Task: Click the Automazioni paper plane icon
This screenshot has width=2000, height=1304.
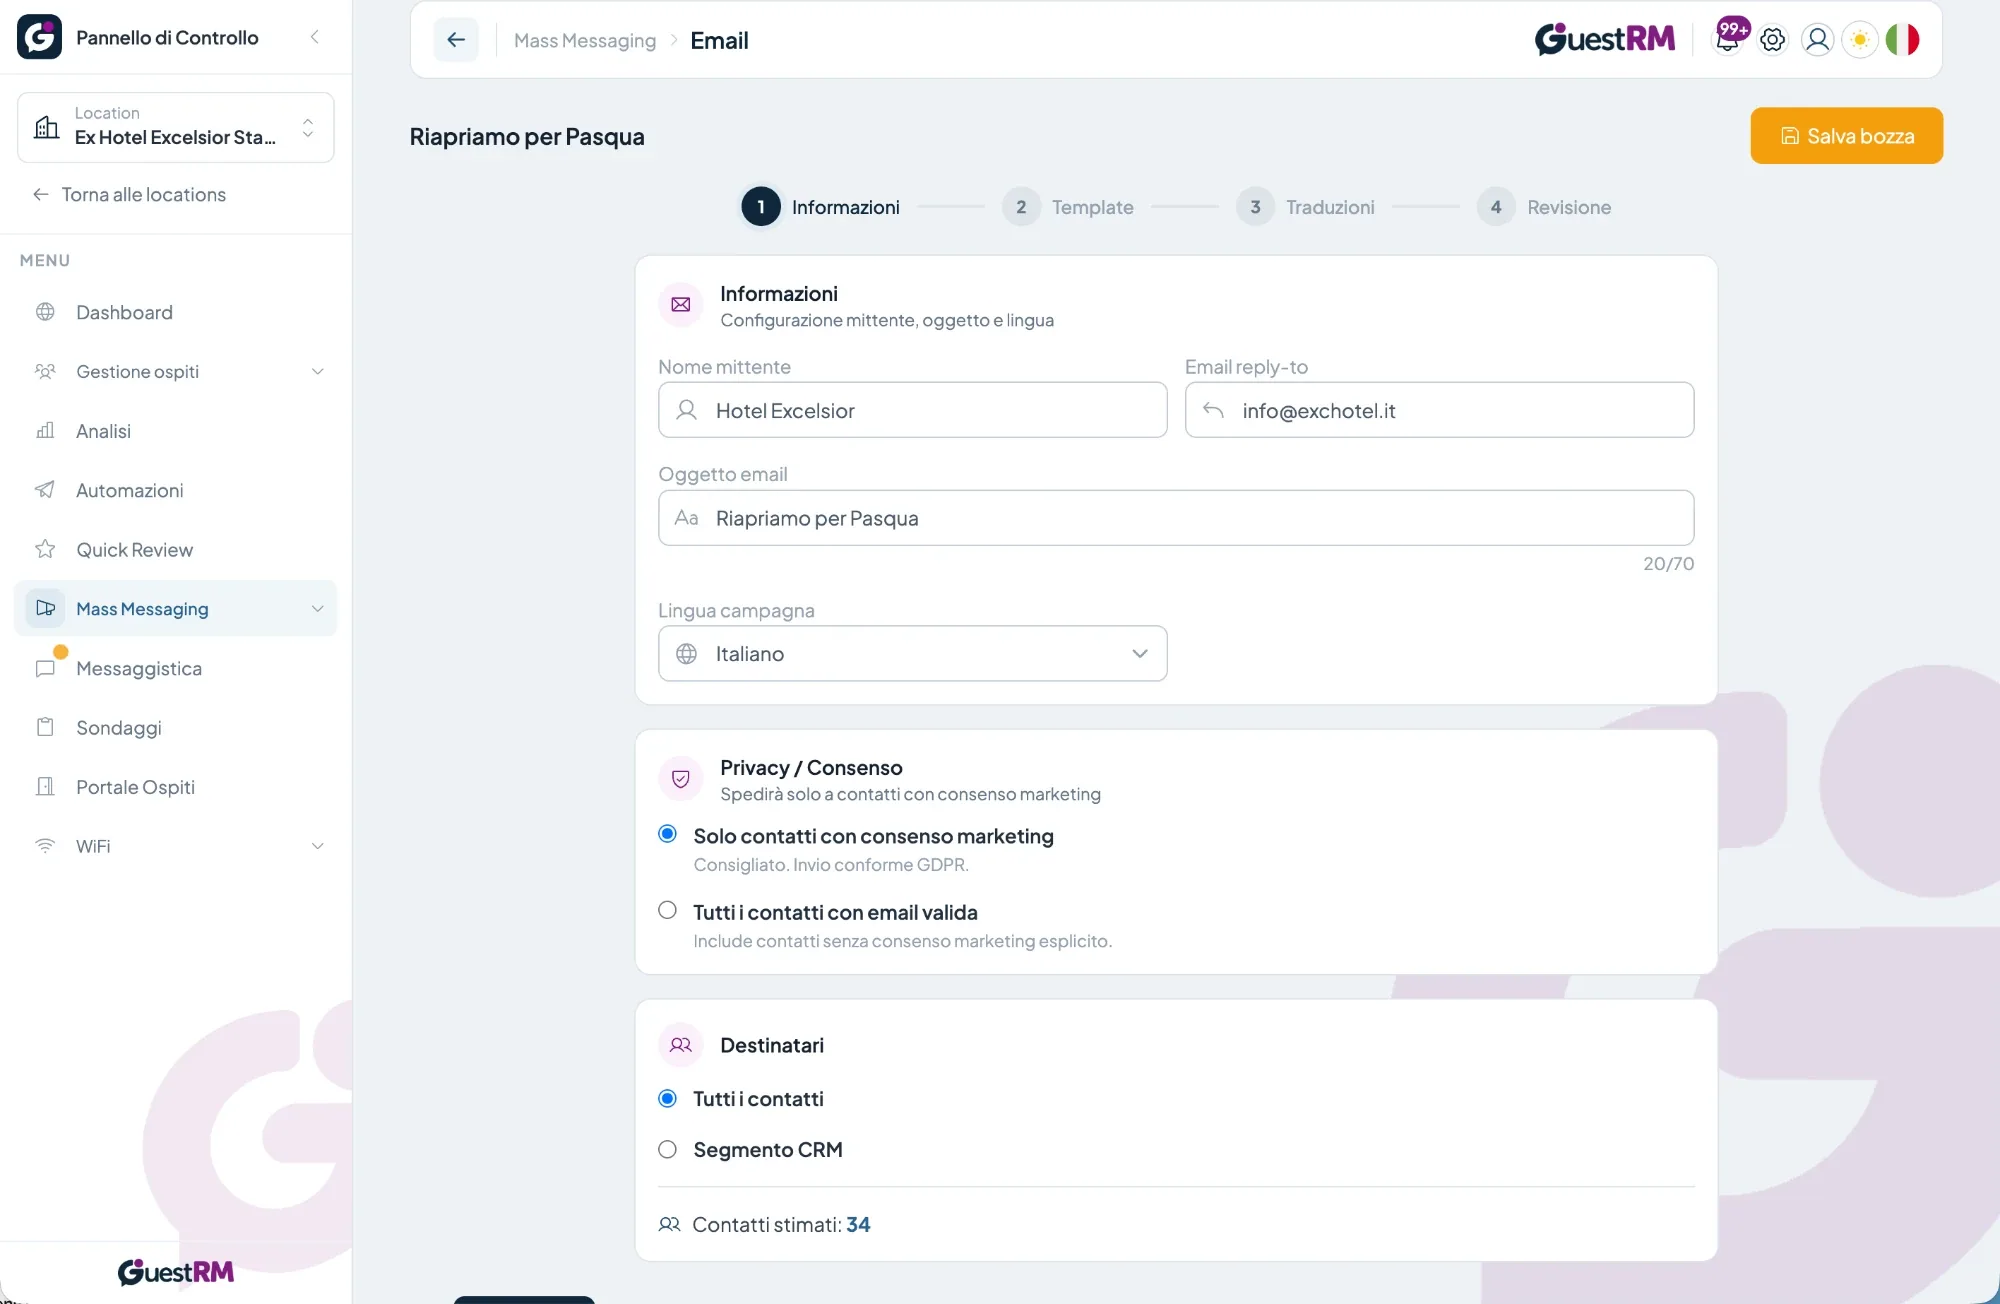Action: (45, 490)
